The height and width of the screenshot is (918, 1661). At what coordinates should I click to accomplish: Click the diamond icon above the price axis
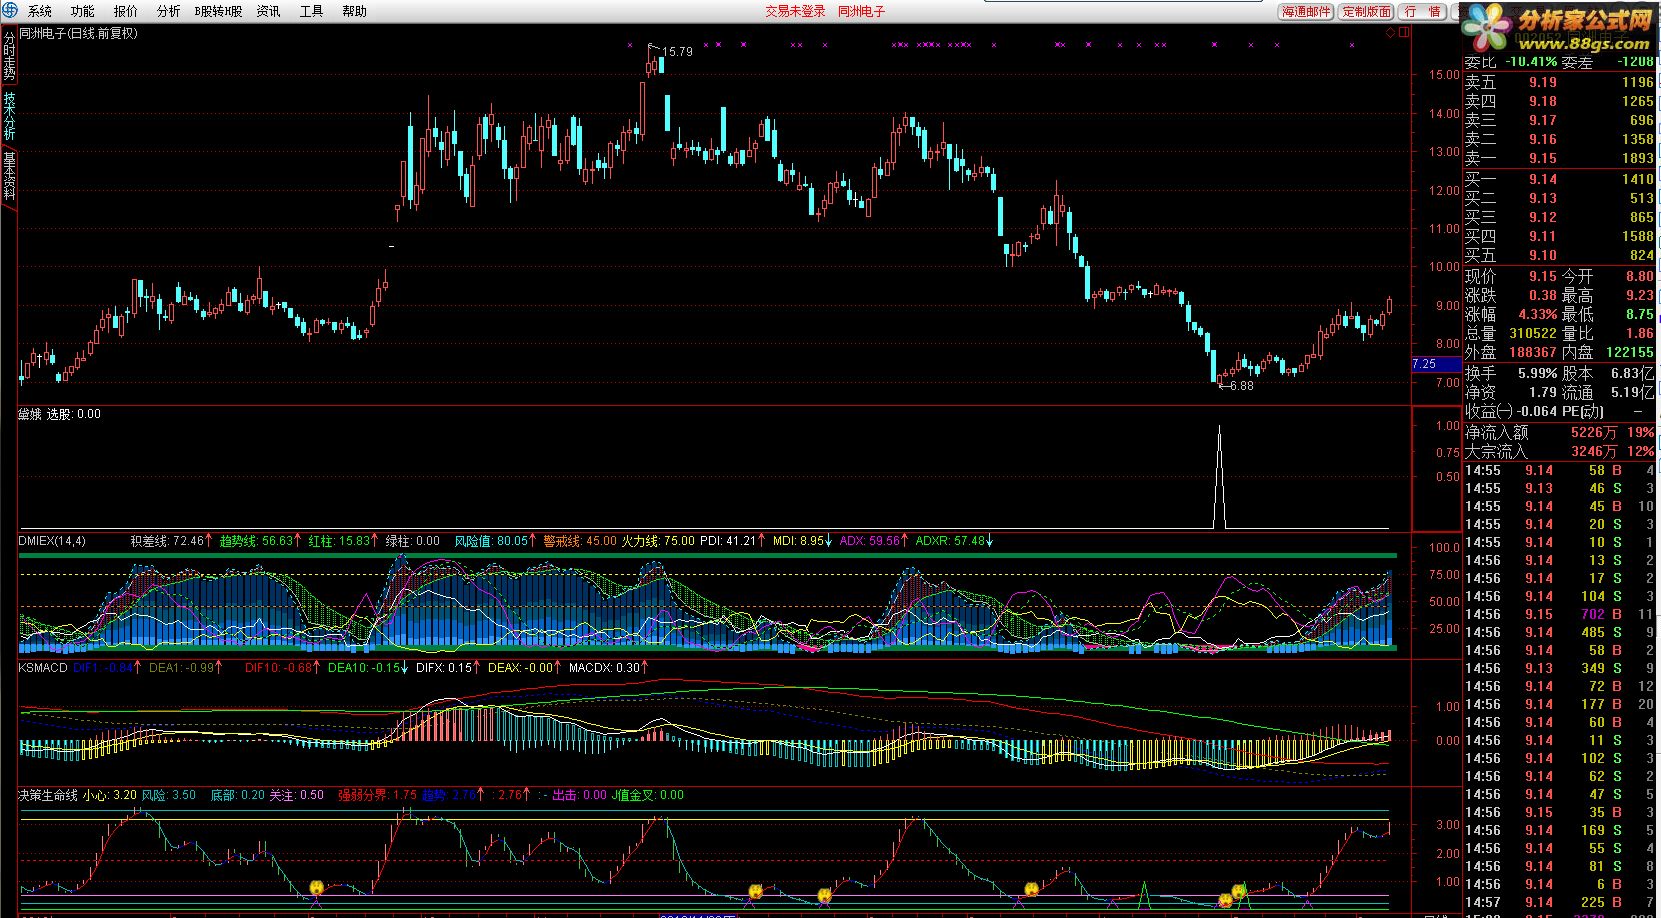coord(1391,33)
